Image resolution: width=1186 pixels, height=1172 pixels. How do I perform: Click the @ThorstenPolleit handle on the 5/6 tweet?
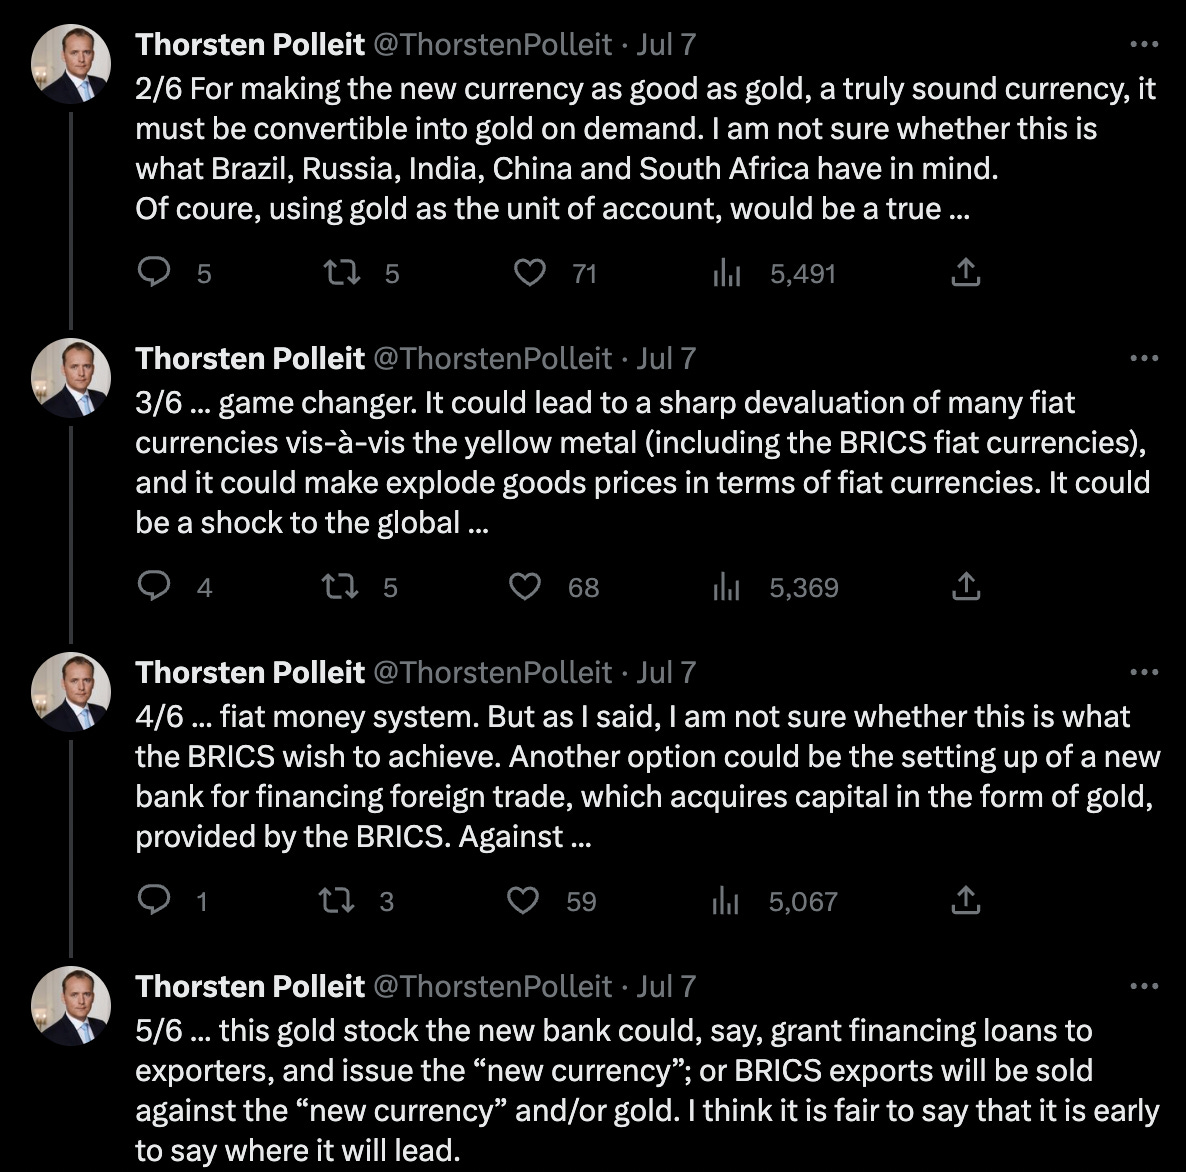tap(492, 986)
